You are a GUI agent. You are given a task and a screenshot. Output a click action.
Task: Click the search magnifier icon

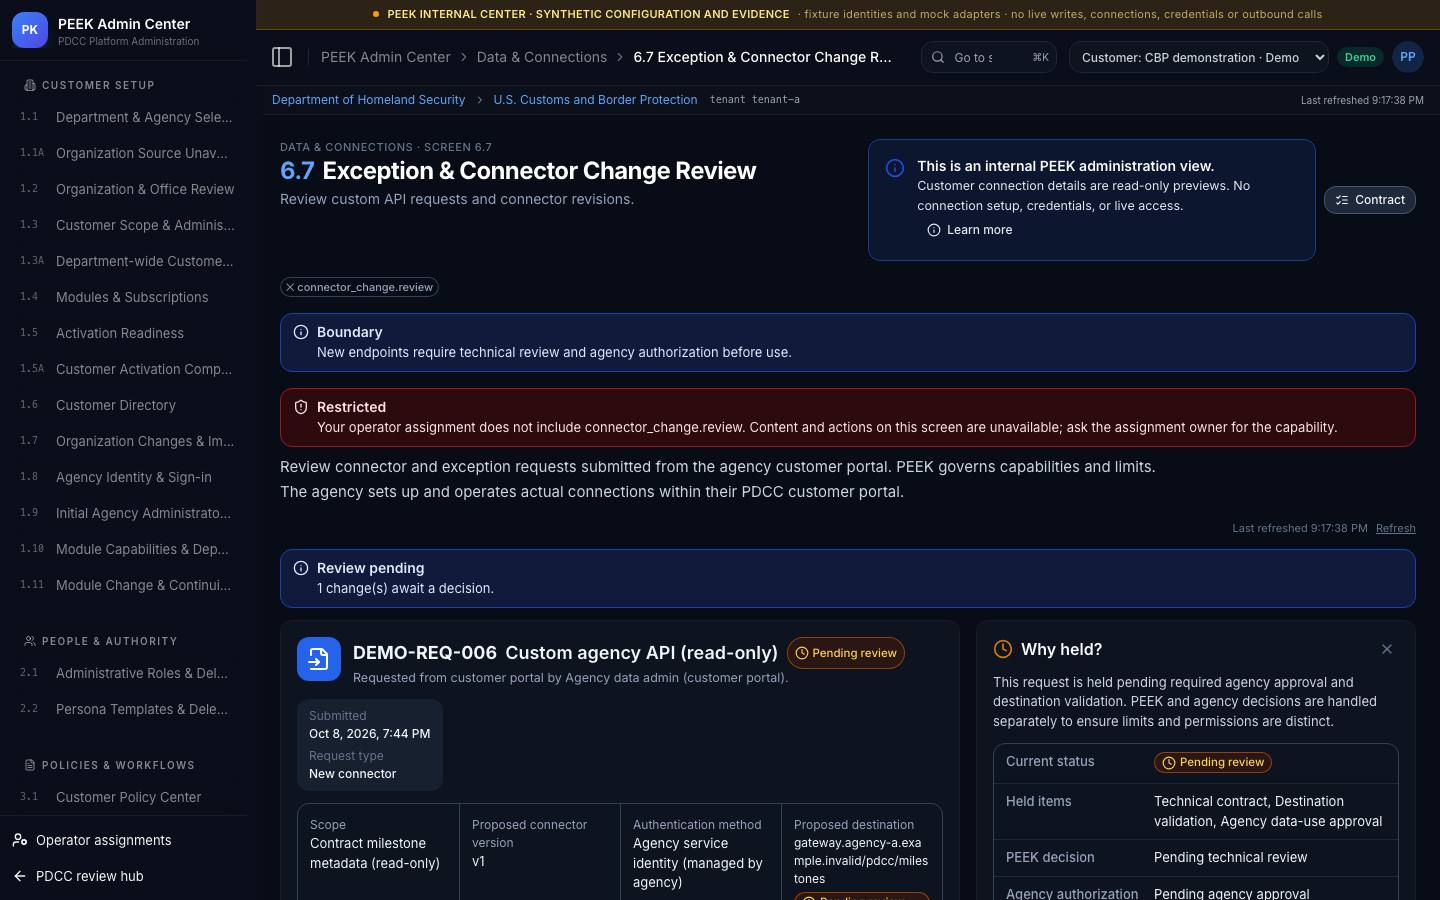point(938,57)
